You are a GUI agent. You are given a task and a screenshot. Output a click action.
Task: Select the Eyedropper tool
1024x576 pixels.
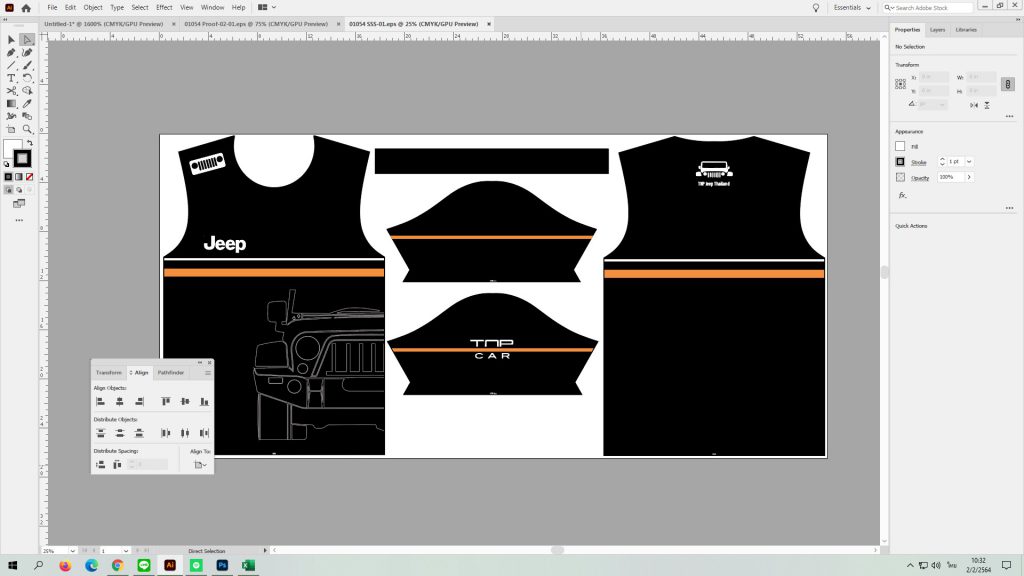coord(27,103)
